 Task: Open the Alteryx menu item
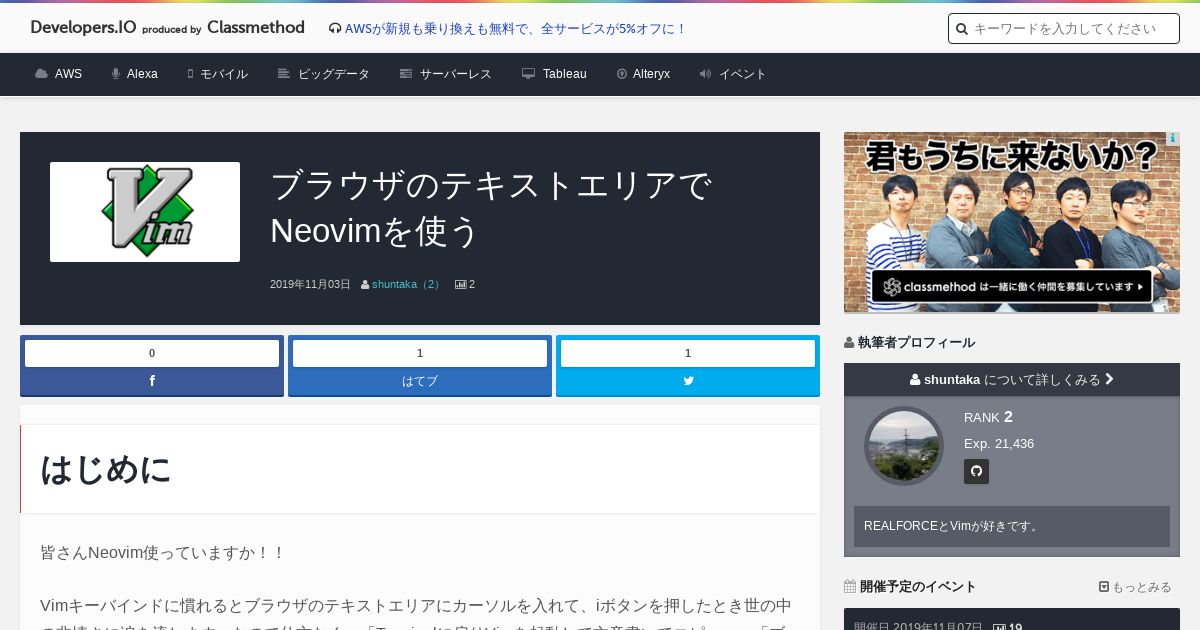643,74
